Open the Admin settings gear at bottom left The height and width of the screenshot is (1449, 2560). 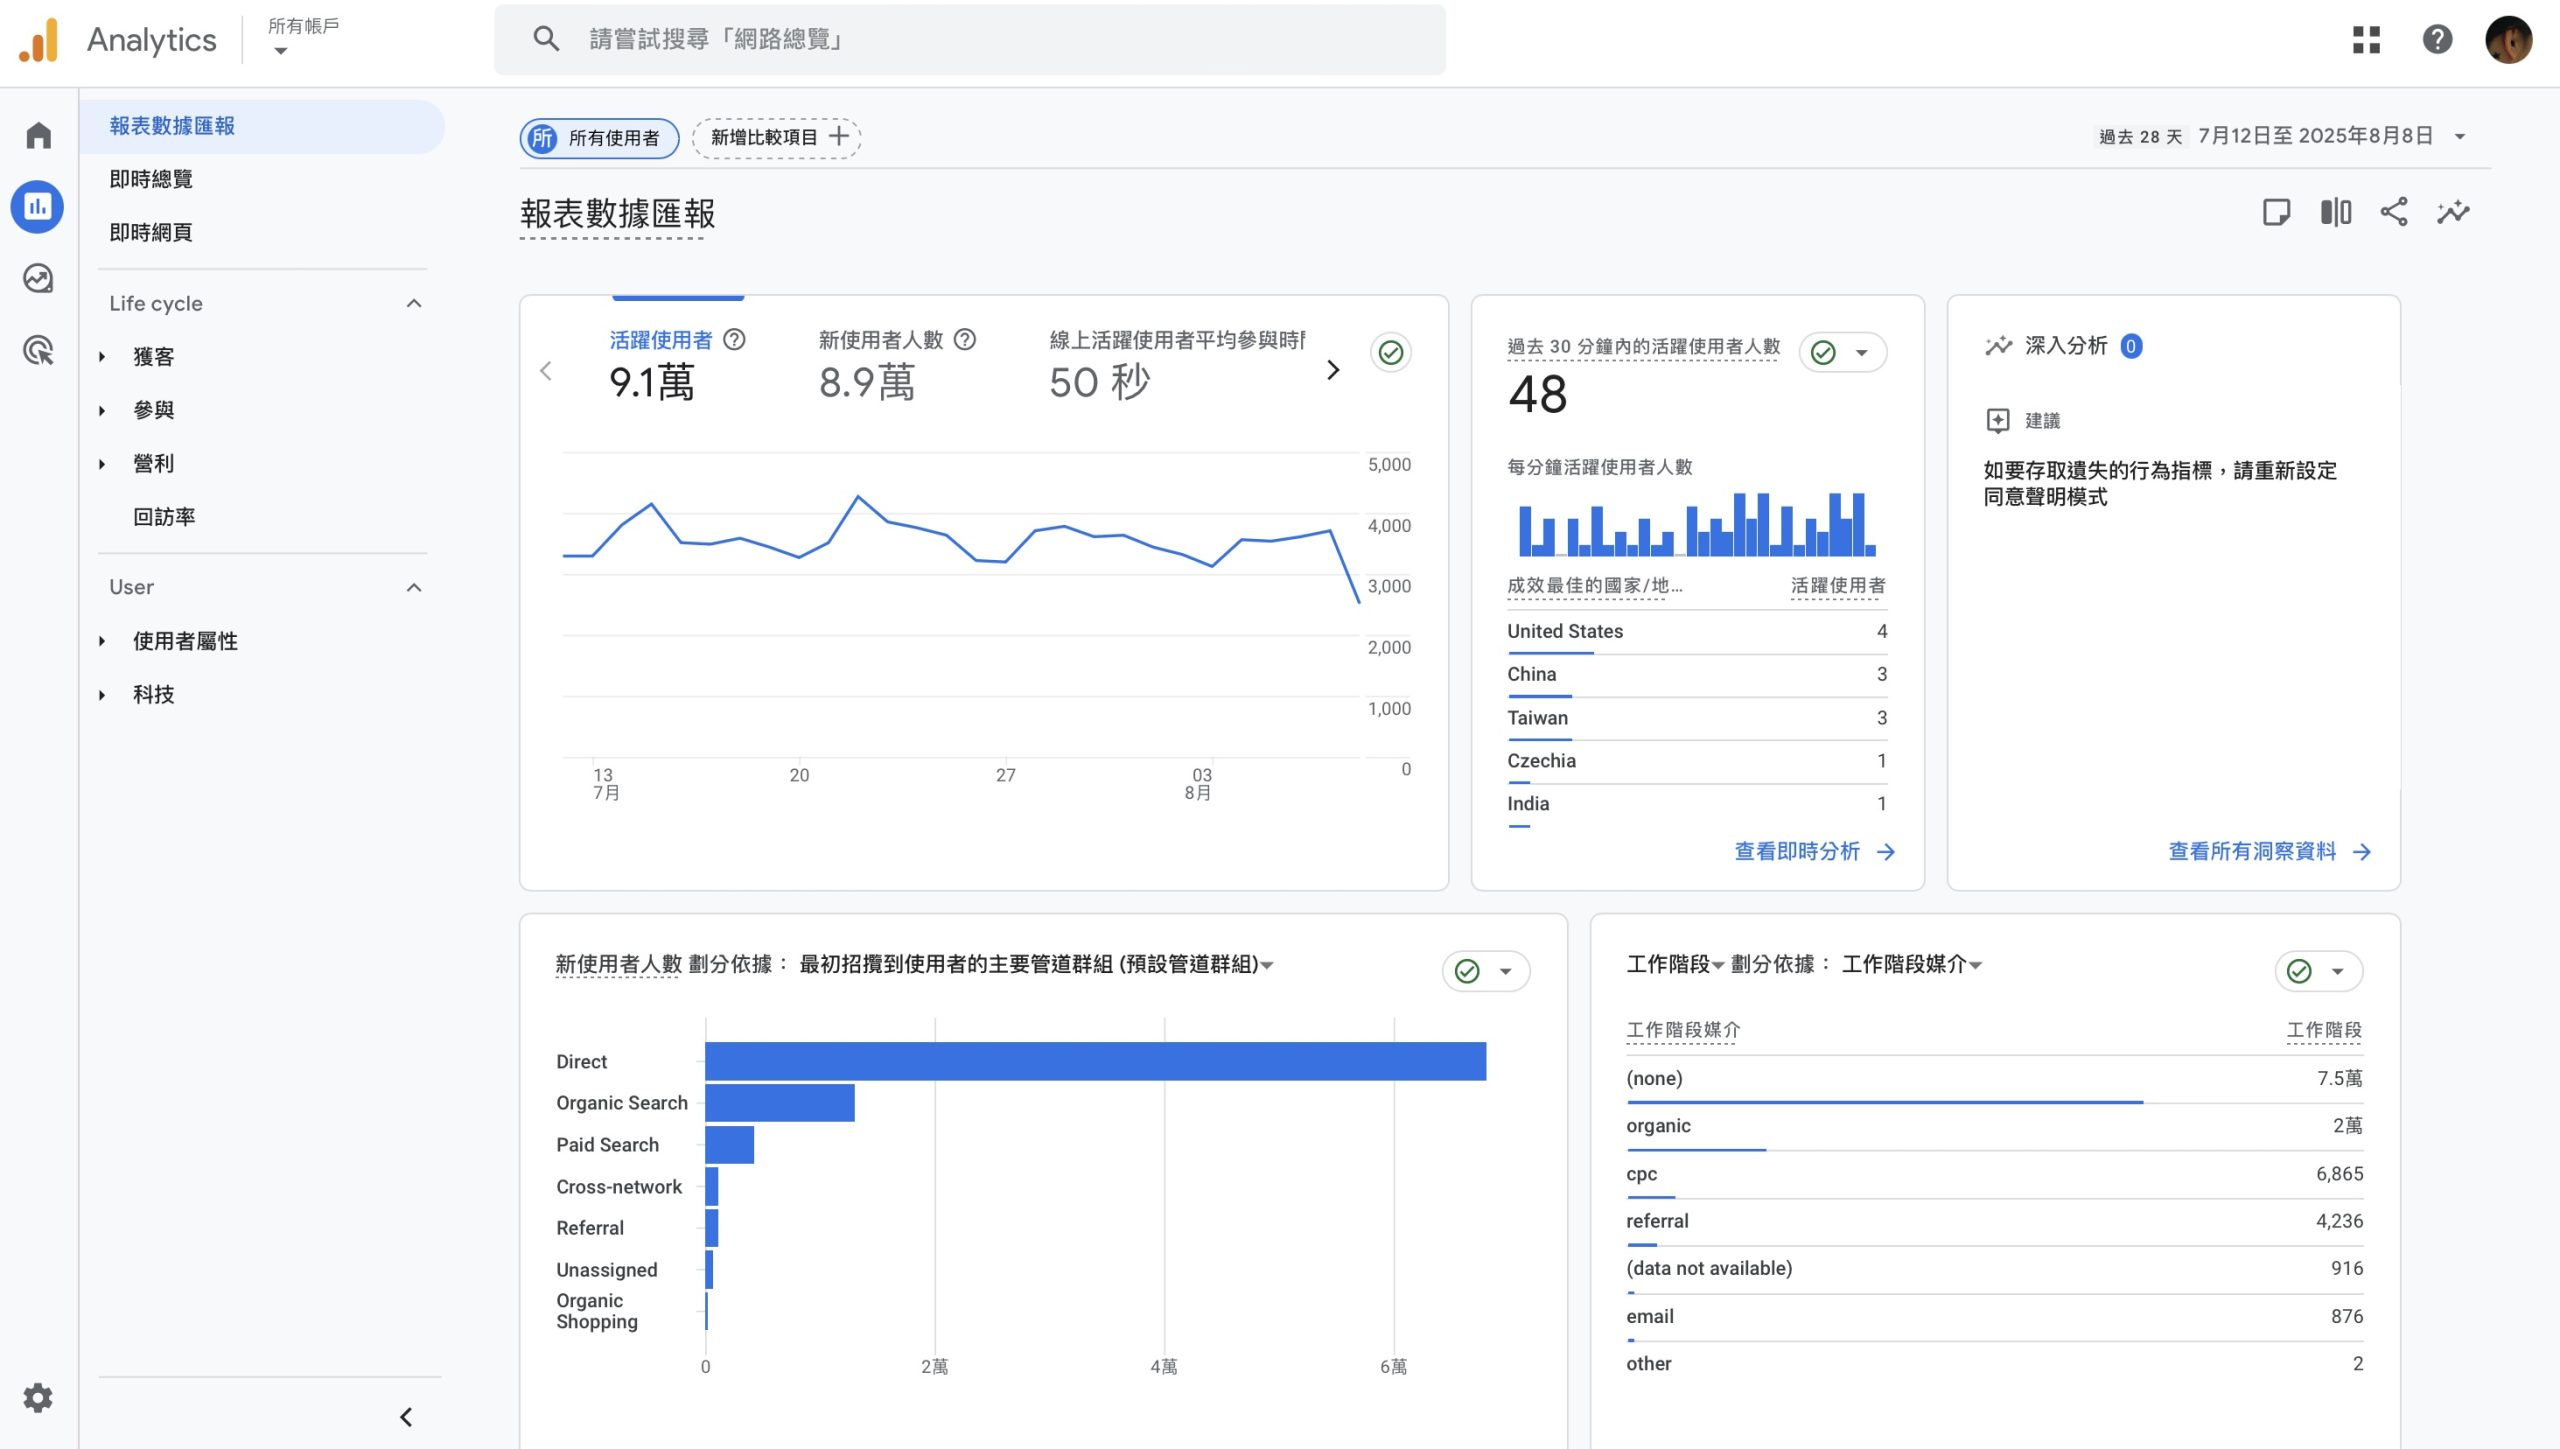pyautogui.click(x=37, y=1397)
